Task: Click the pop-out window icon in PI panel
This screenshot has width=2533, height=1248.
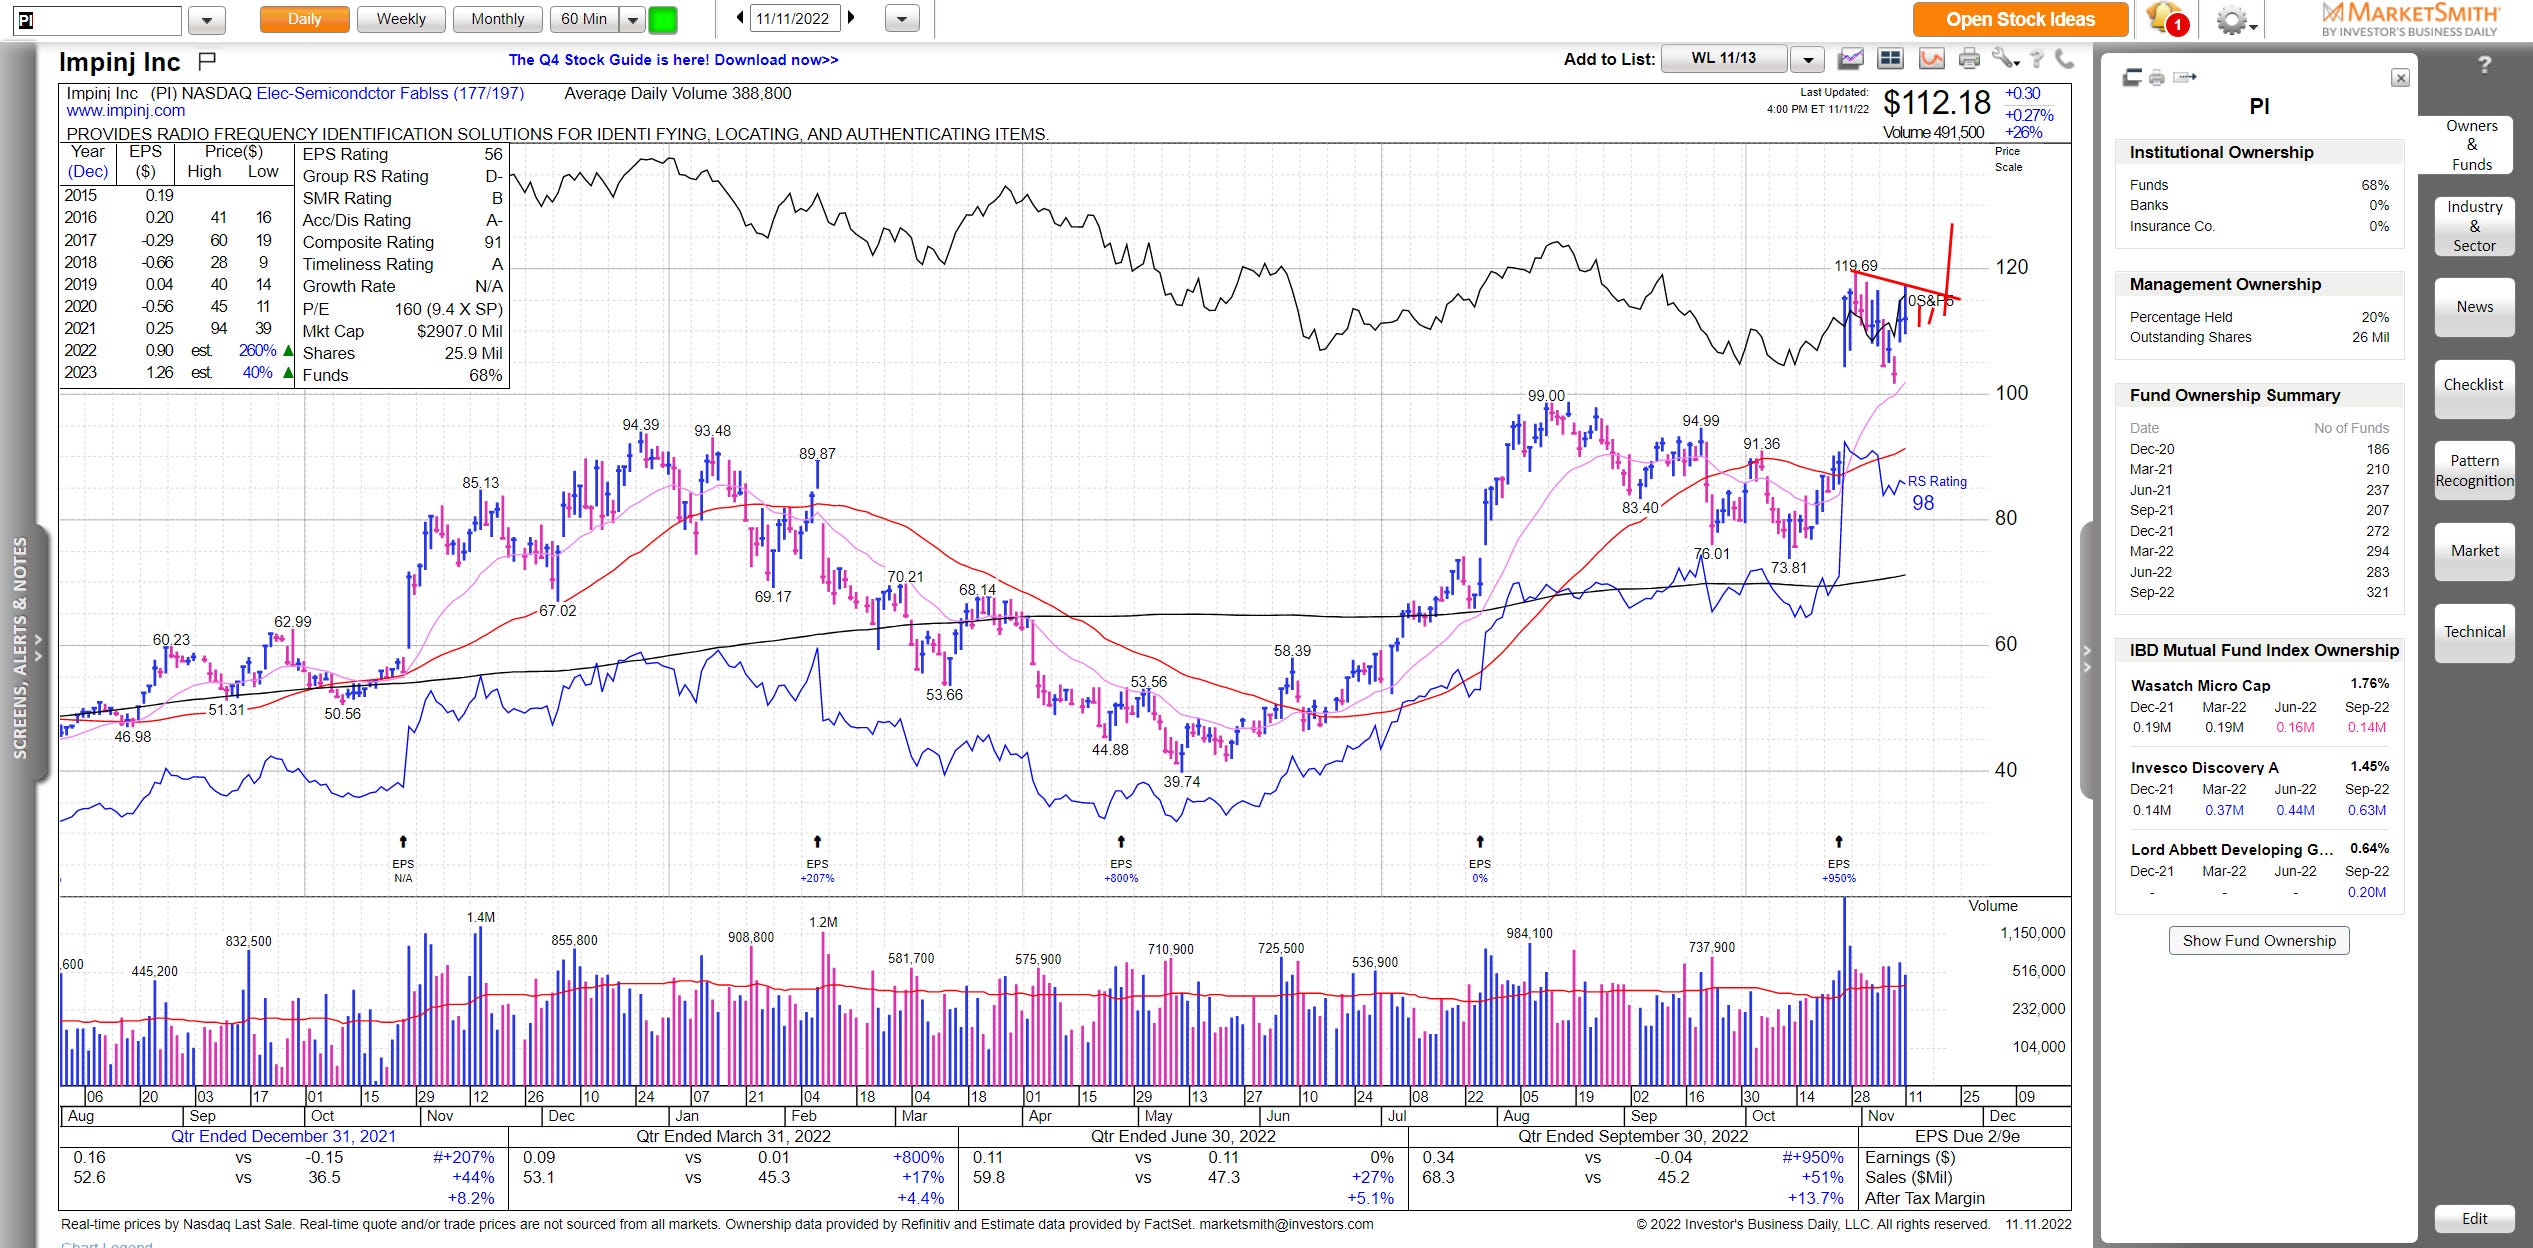Action: point(2131,77)
